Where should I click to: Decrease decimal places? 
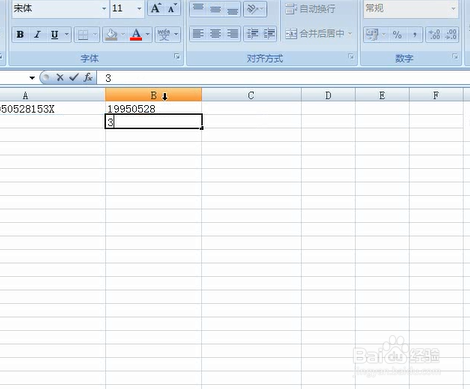(x=451, y=34)
